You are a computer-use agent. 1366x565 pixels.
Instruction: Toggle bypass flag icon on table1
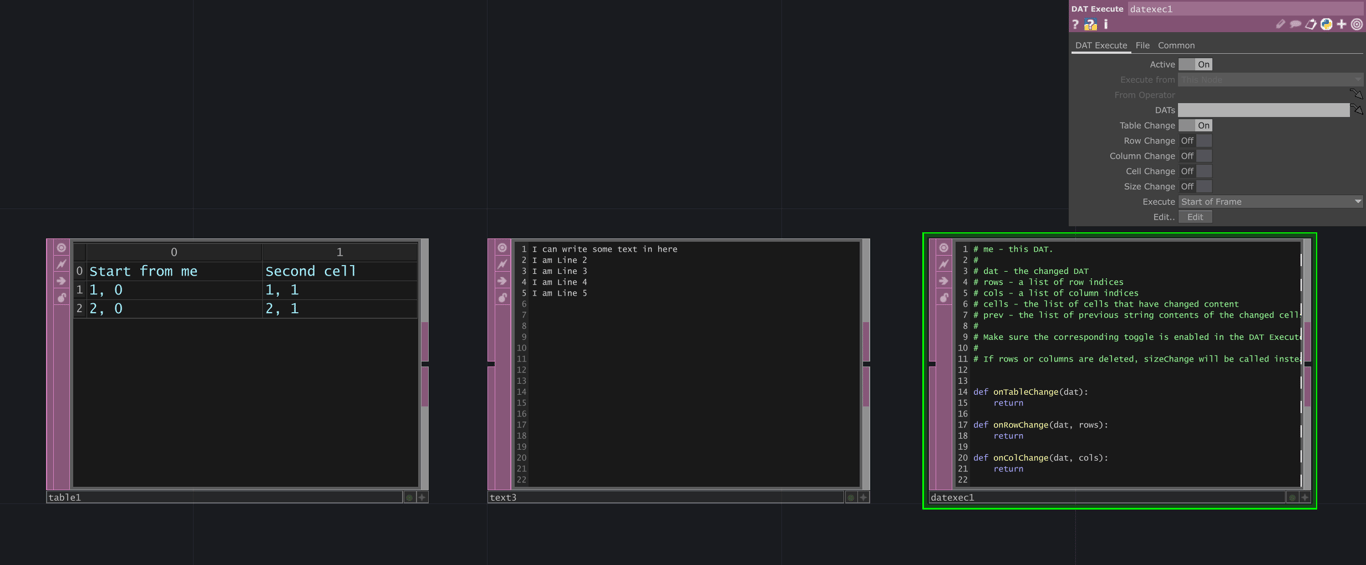[61, 264]
